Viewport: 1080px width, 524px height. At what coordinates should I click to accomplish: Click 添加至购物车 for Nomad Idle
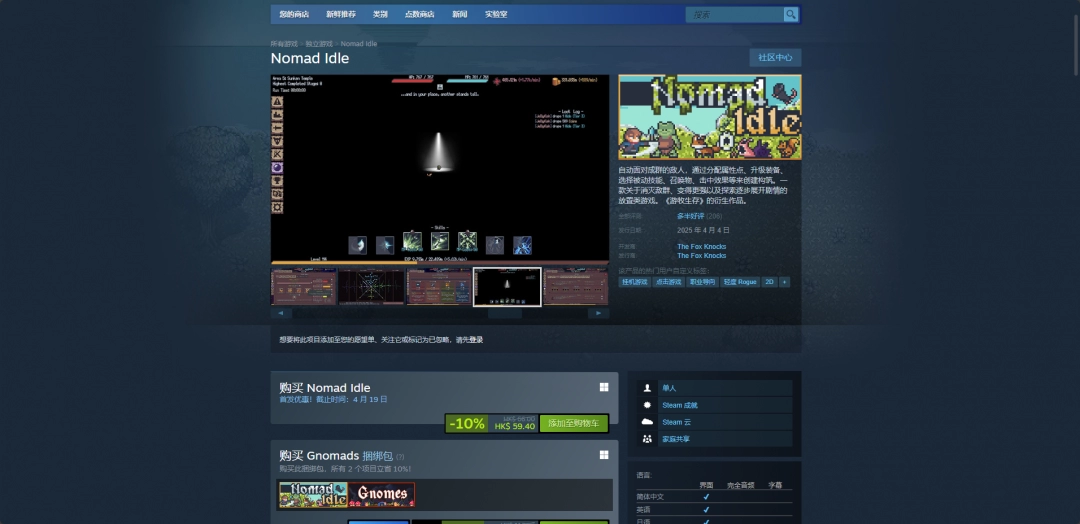tap(574, 423)
